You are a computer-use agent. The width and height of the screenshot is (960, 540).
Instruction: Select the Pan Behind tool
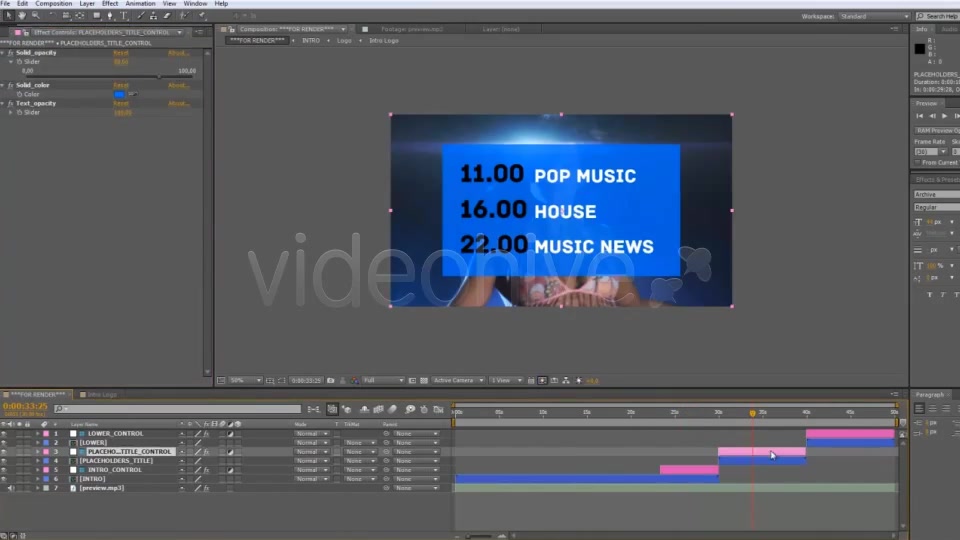point(80,15)
